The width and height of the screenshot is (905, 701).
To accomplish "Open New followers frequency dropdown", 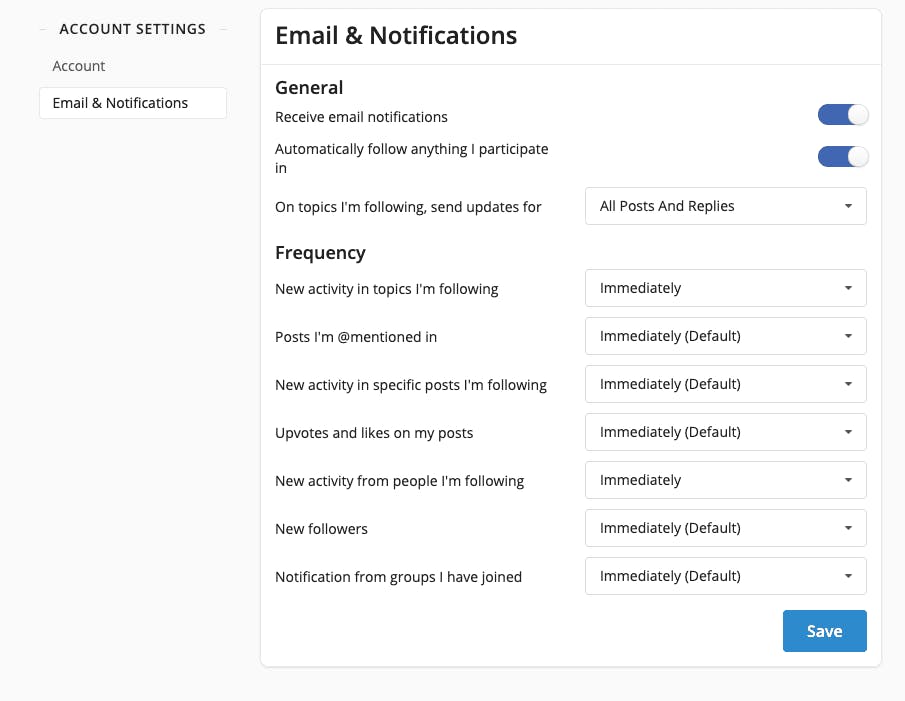I will pyautogui.click(x=726, y=528).
